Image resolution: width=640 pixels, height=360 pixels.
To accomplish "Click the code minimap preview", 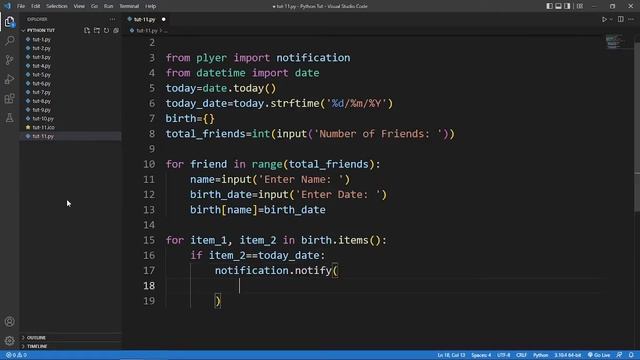I will 613,41.
